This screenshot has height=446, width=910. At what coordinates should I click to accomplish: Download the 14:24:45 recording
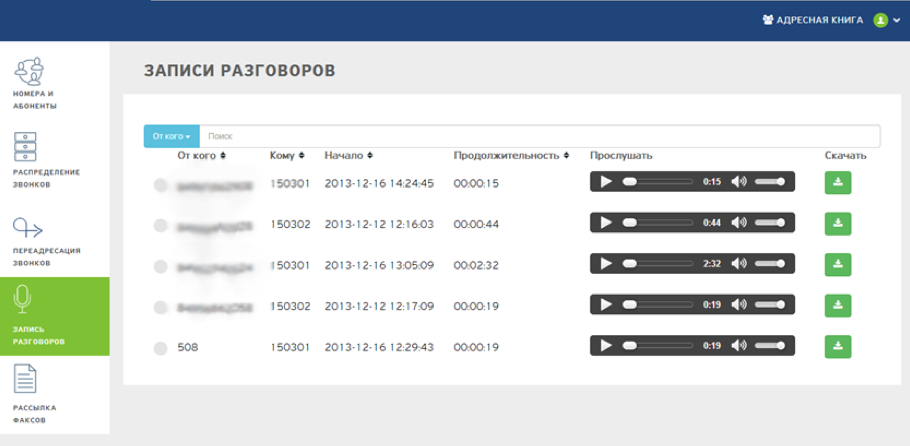point(837,182)
